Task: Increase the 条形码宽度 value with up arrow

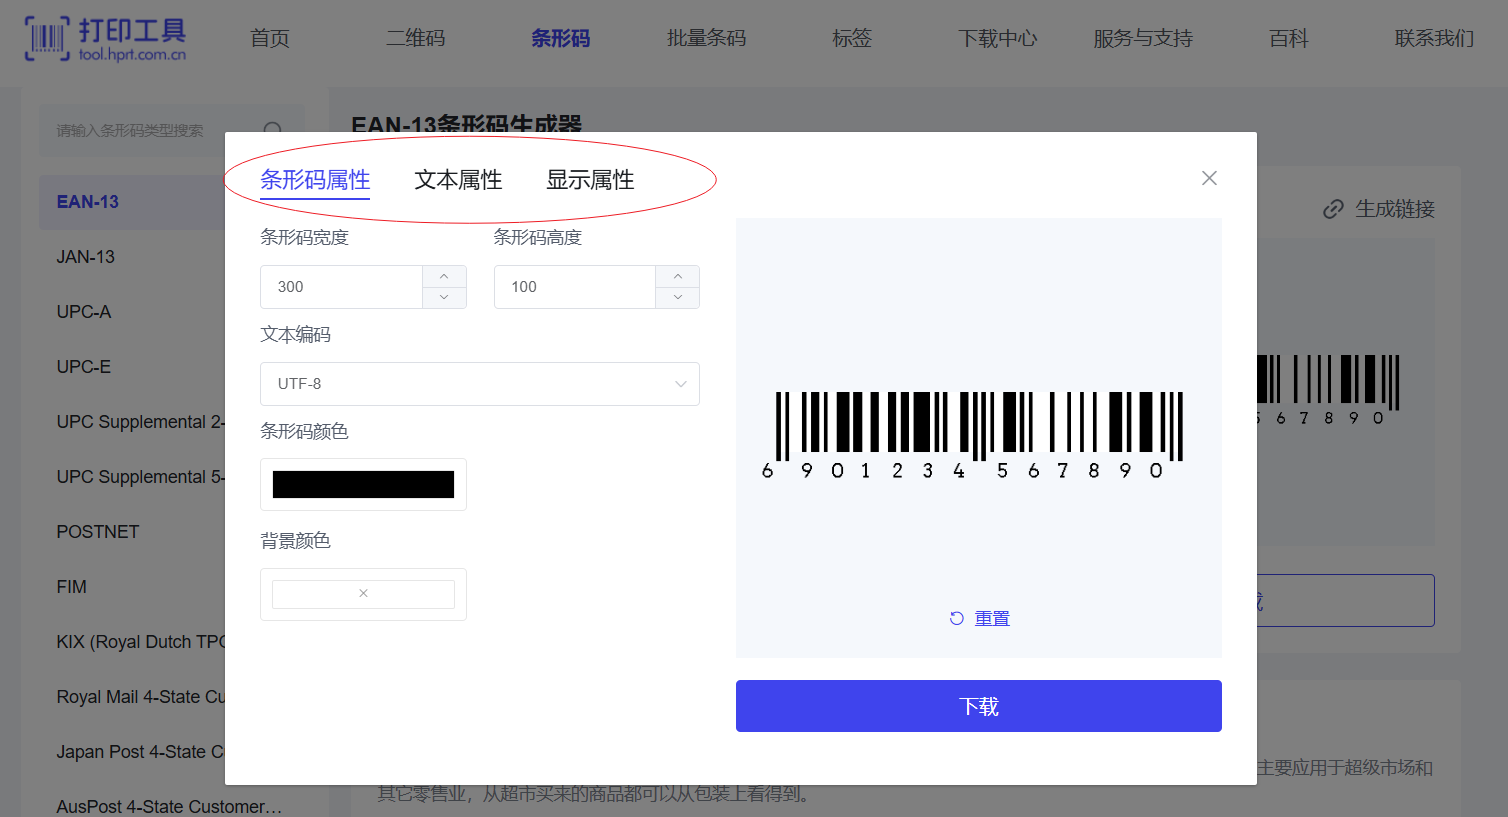Action: point(444,276)
